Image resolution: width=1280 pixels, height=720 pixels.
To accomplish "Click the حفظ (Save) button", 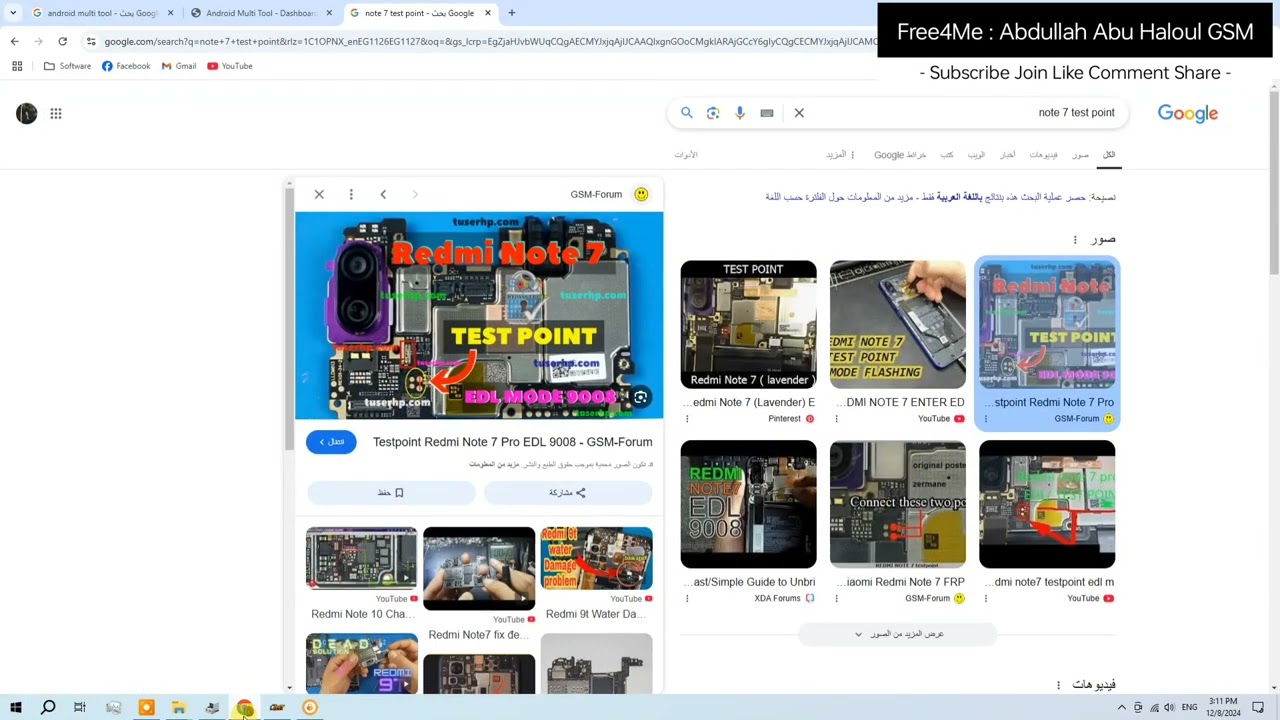I will click(391, 493).
